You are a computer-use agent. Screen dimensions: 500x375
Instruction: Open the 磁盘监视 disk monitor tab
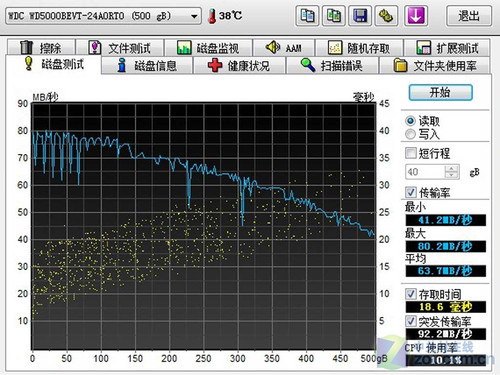point(208,48)
